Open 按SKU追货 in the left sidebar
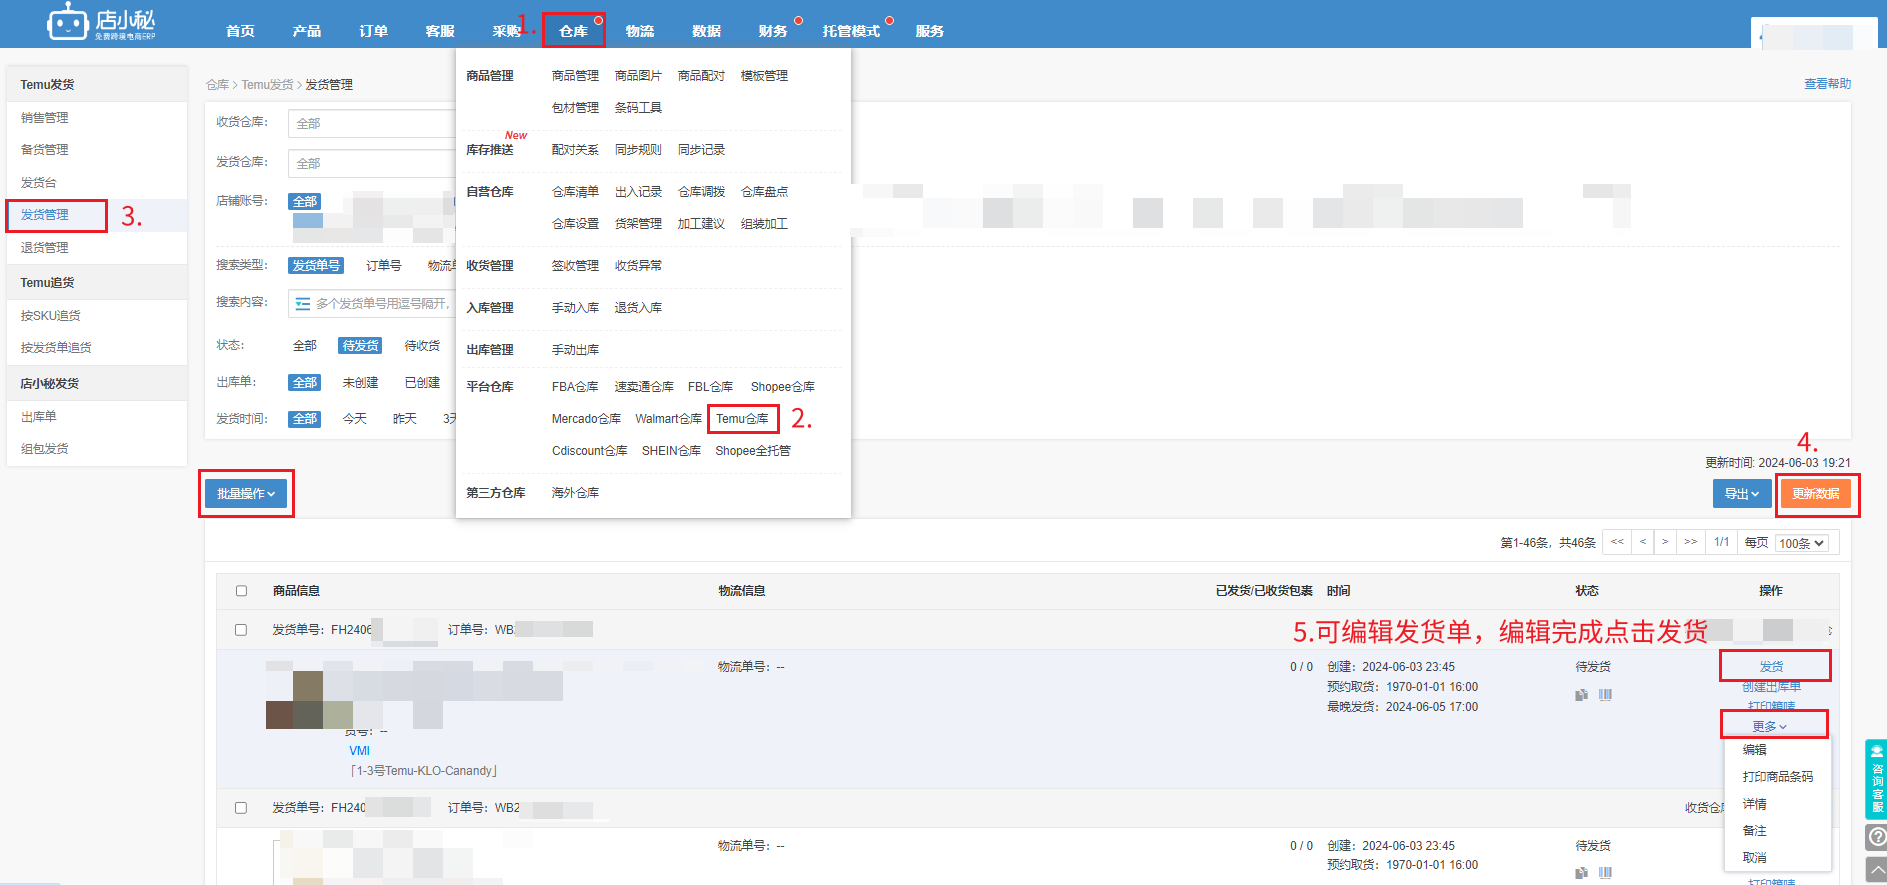 (51, 316)
